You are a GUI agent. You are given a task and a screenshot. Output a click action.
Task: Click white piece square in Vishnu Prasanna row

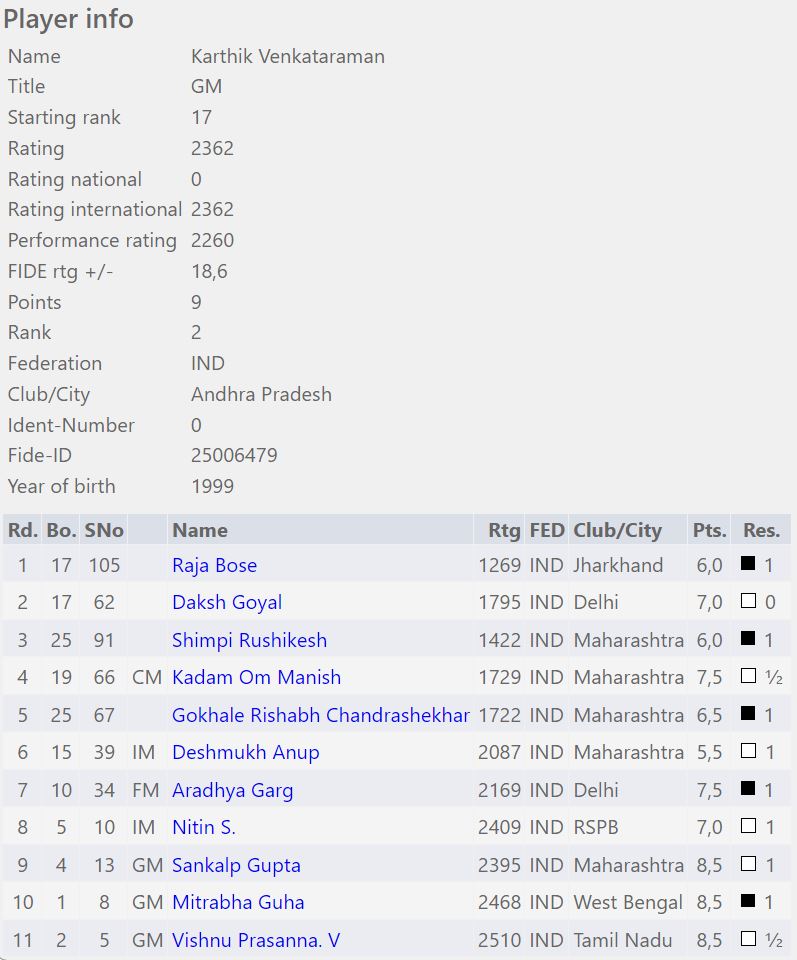click(x=747, y=939)
